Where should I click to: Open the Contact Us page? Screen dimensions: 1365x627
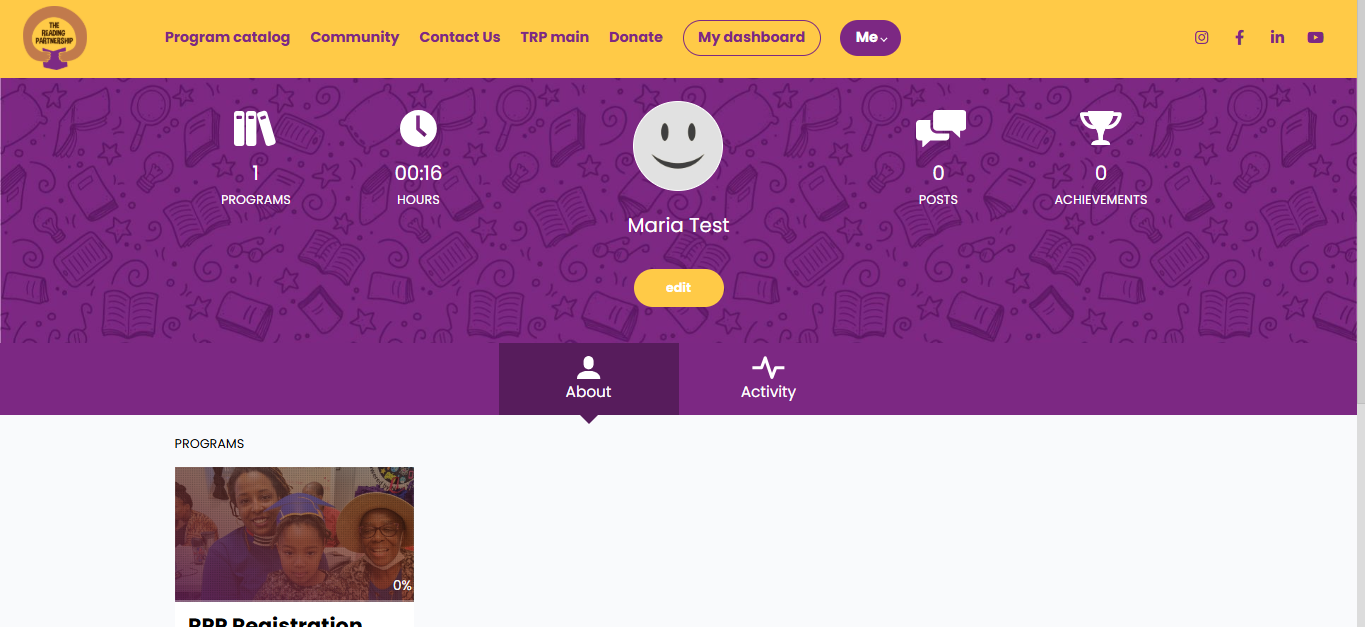(x=459, y=37)
